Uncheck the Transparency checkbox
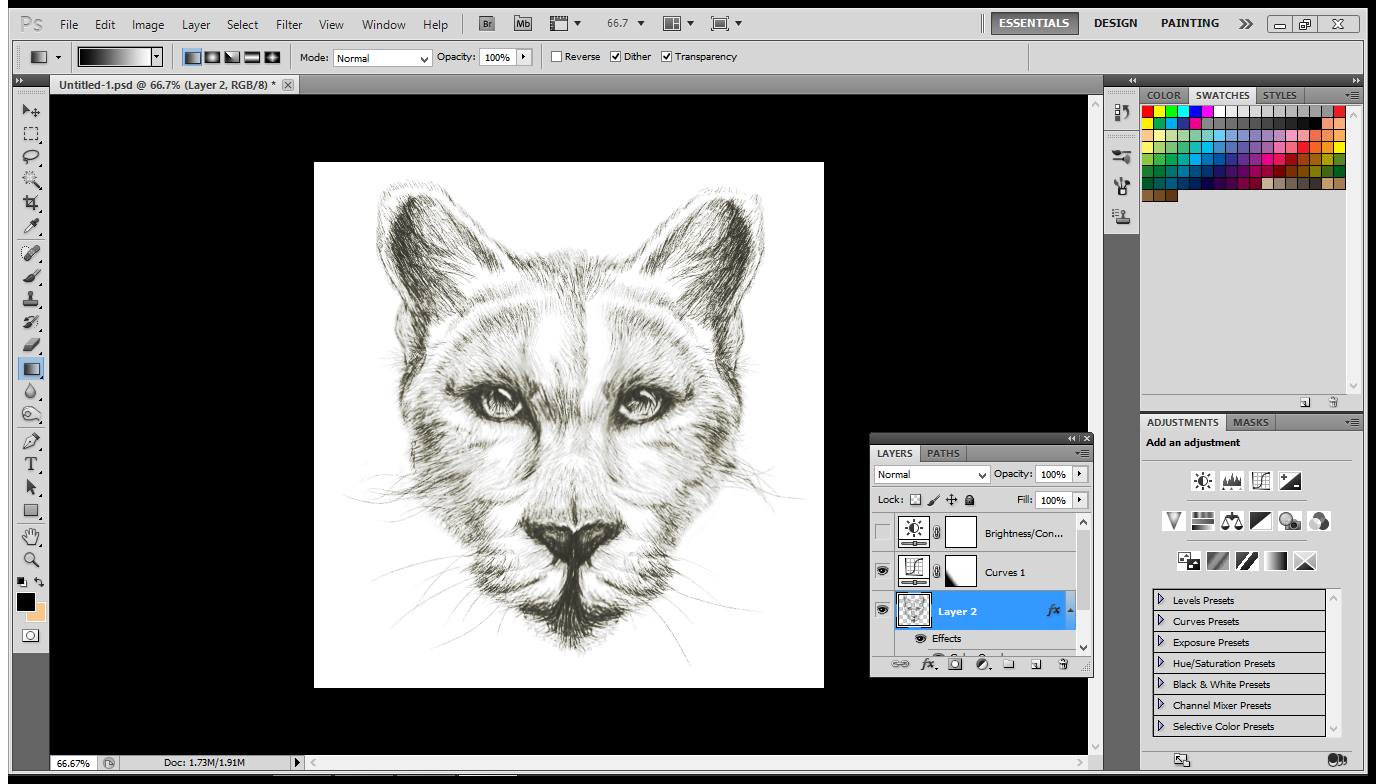1376x784 pixels. click(x=667, y=57)
